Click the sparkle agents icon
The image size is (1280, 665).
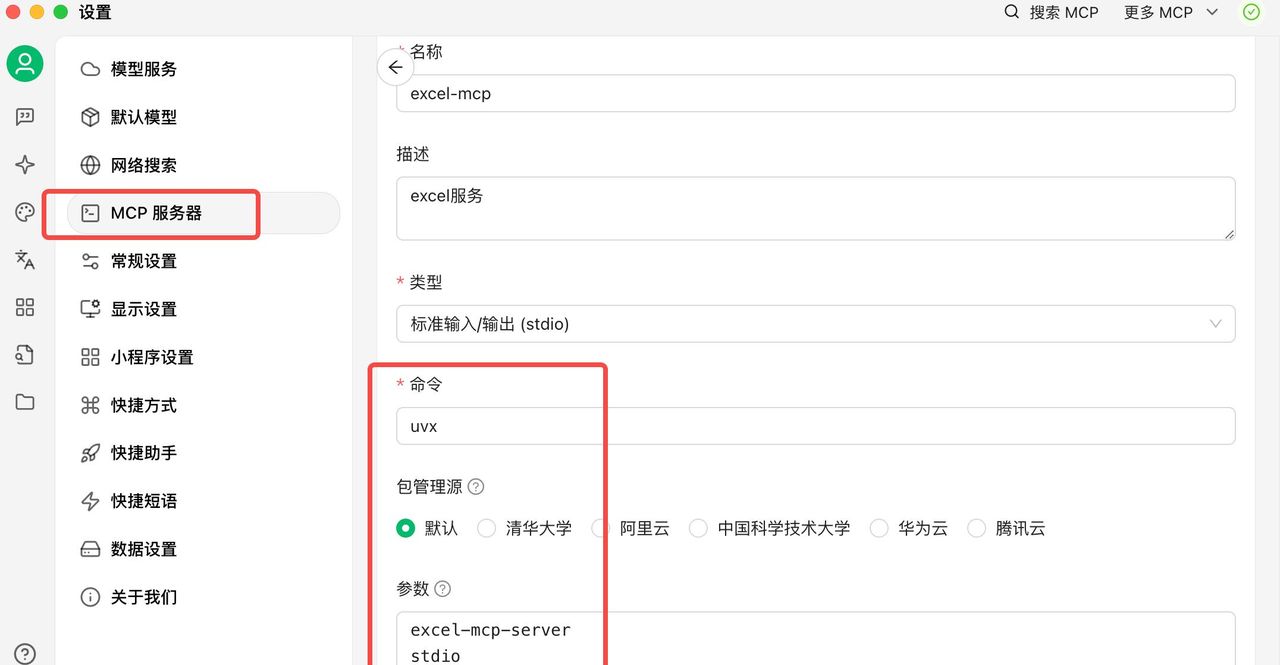pos(25,165)
